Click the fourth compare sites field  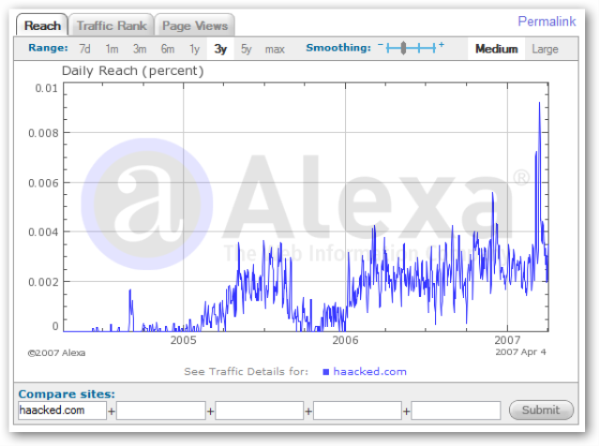357,410
